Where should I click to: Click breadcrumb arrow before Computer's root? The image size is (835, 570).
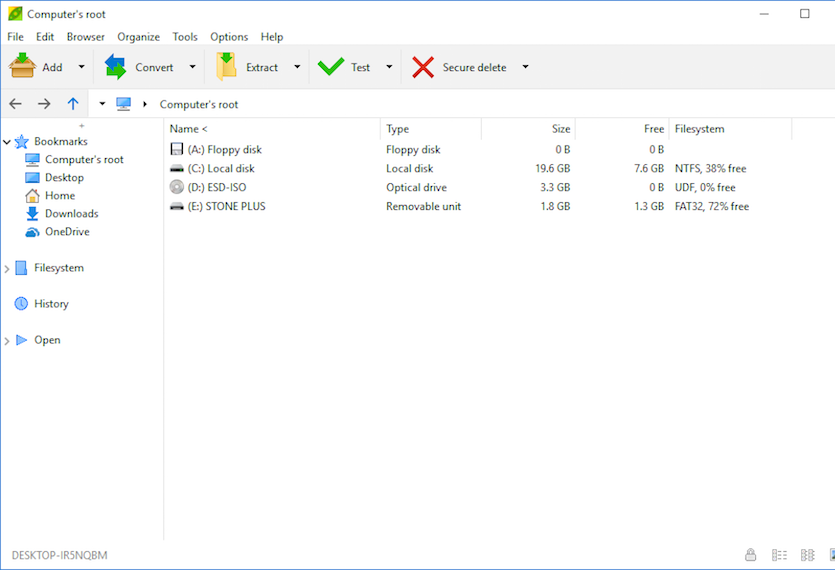coord(145,104)
